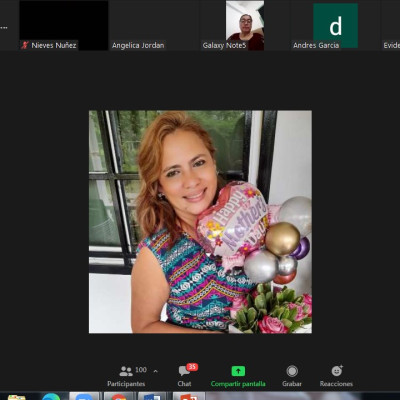Select the partially visible Evide participant tile
Image resolution: width=400 pixels, height=400 pixels.
(x=391, y=25)
